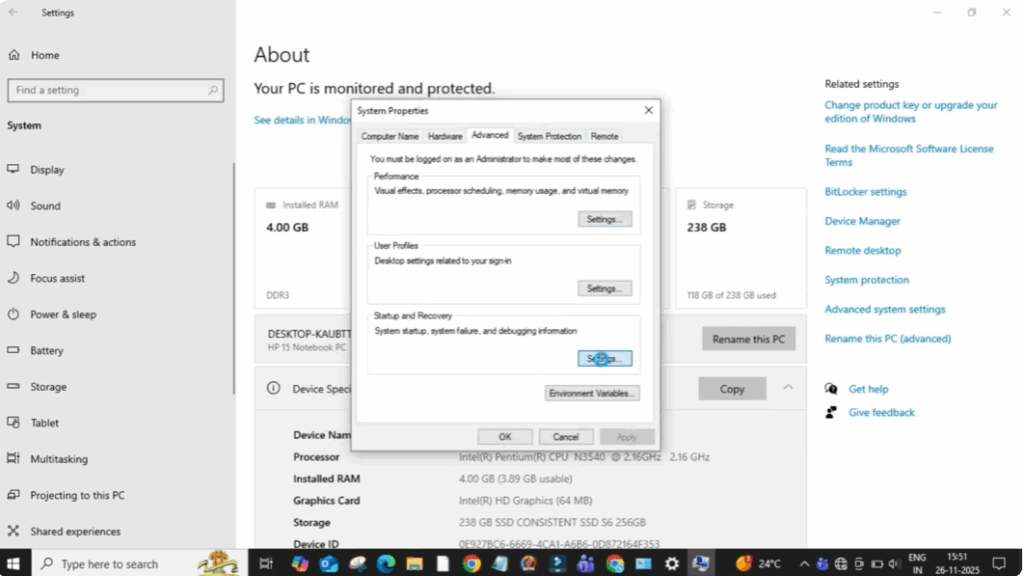This screenshot has width=1024, height=576.
Task: Select Sound in the Settings sidebar
Action: click(45, 205)
